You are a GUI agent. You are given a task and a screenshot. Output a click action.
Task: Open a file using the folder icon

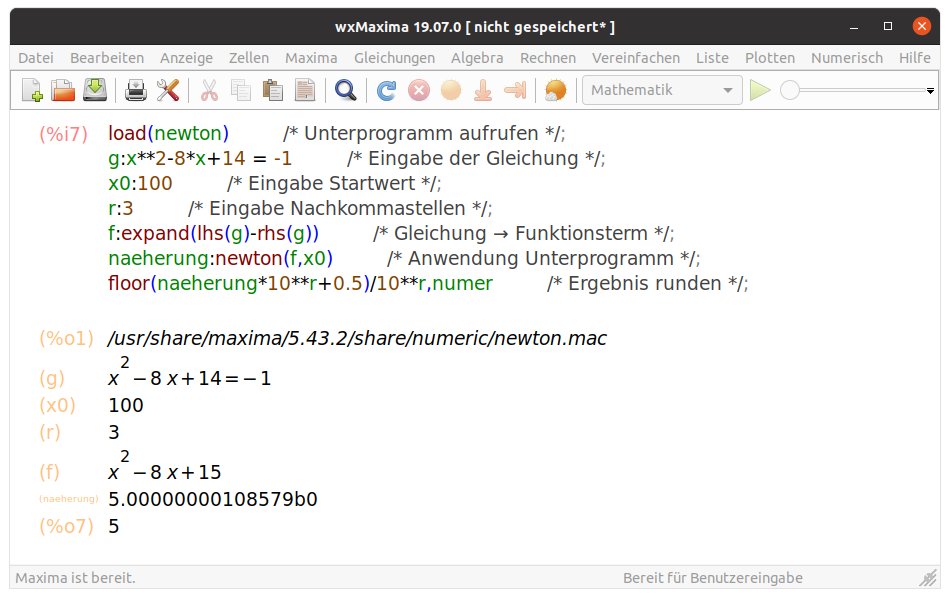pos(63,90)
